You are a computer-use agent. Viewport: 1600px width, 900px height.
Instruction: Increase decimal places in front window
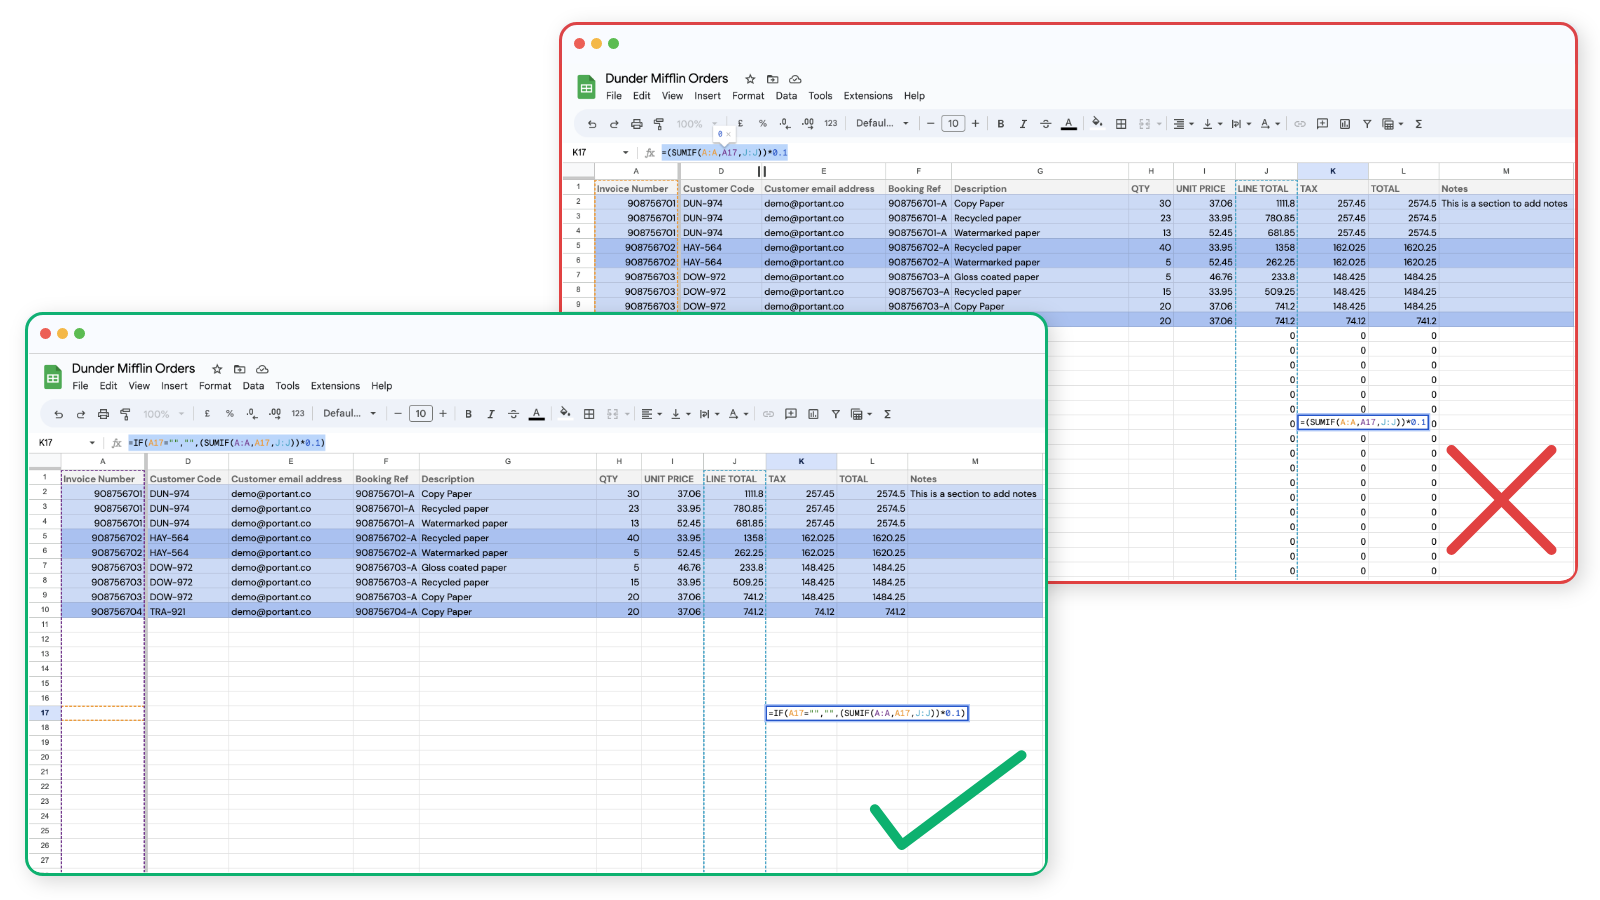(275, 414)
